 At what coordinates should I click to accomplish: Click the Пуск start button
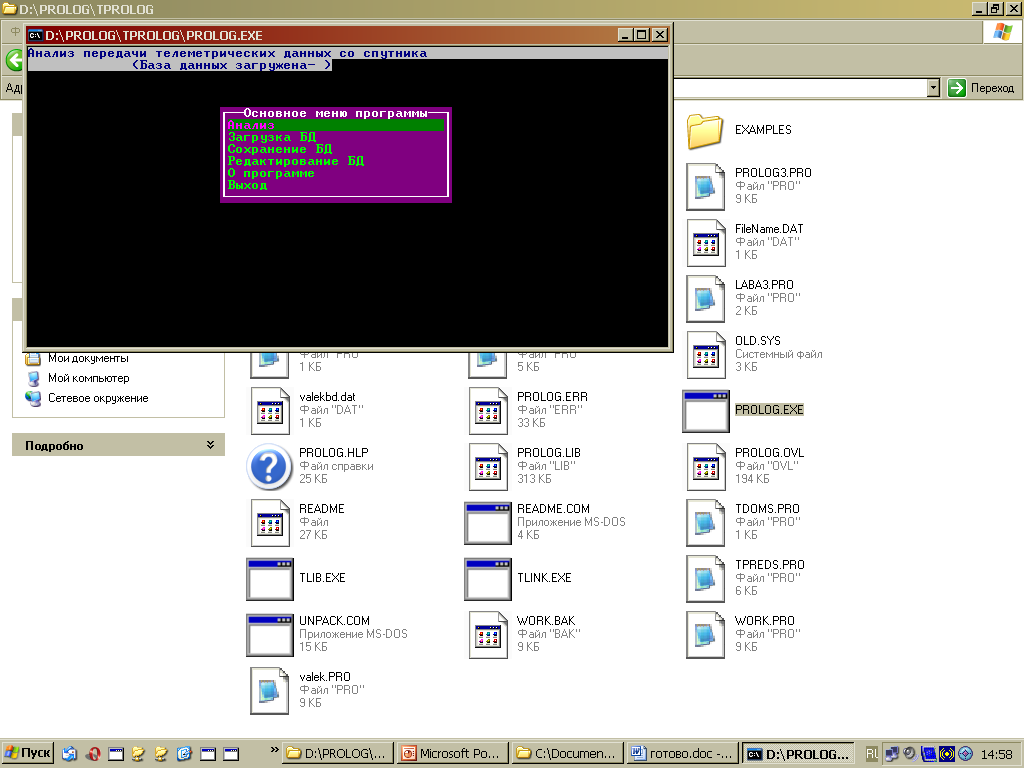[28, 753]
